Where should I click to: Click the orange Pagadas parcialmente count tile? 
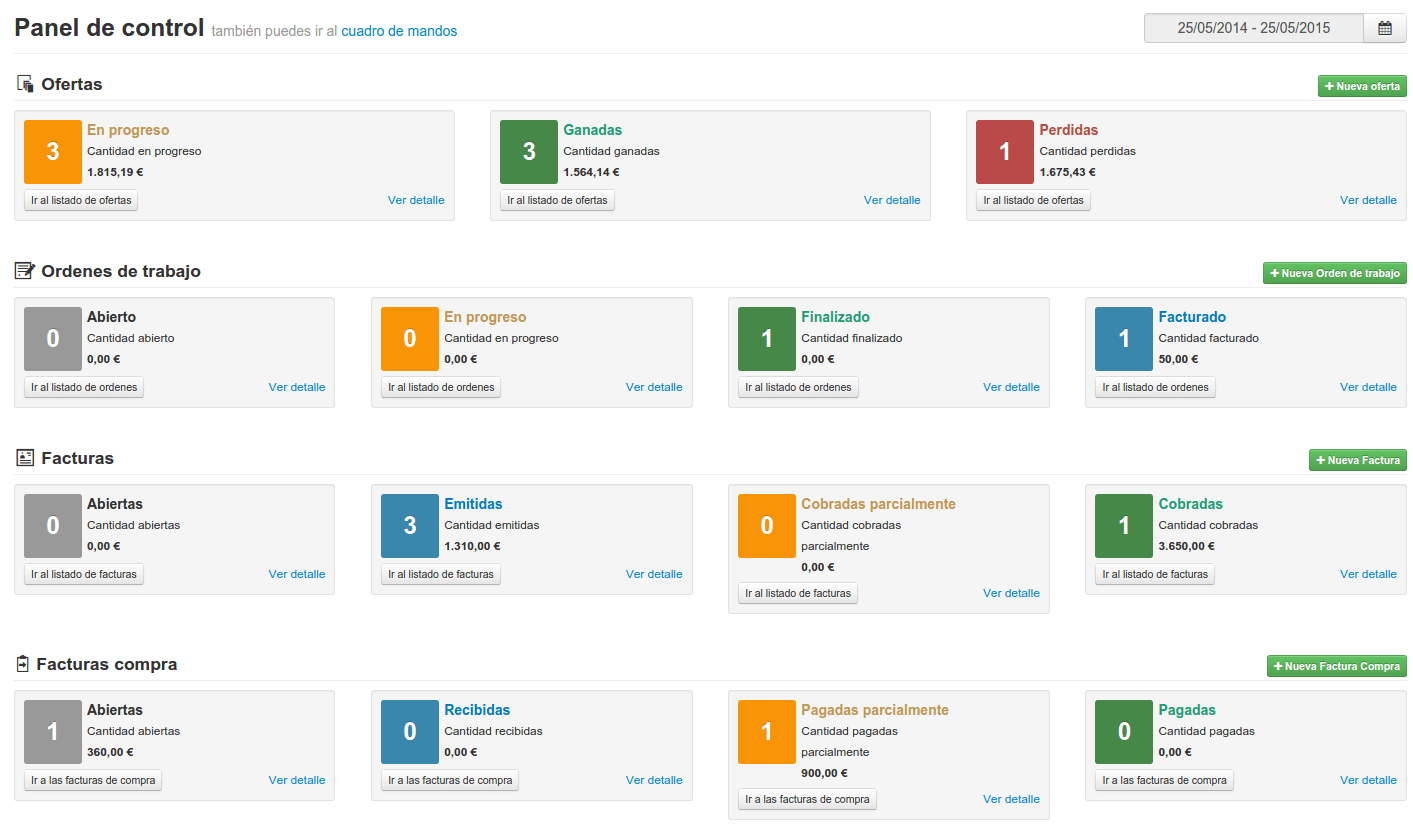tap(767, 732)
